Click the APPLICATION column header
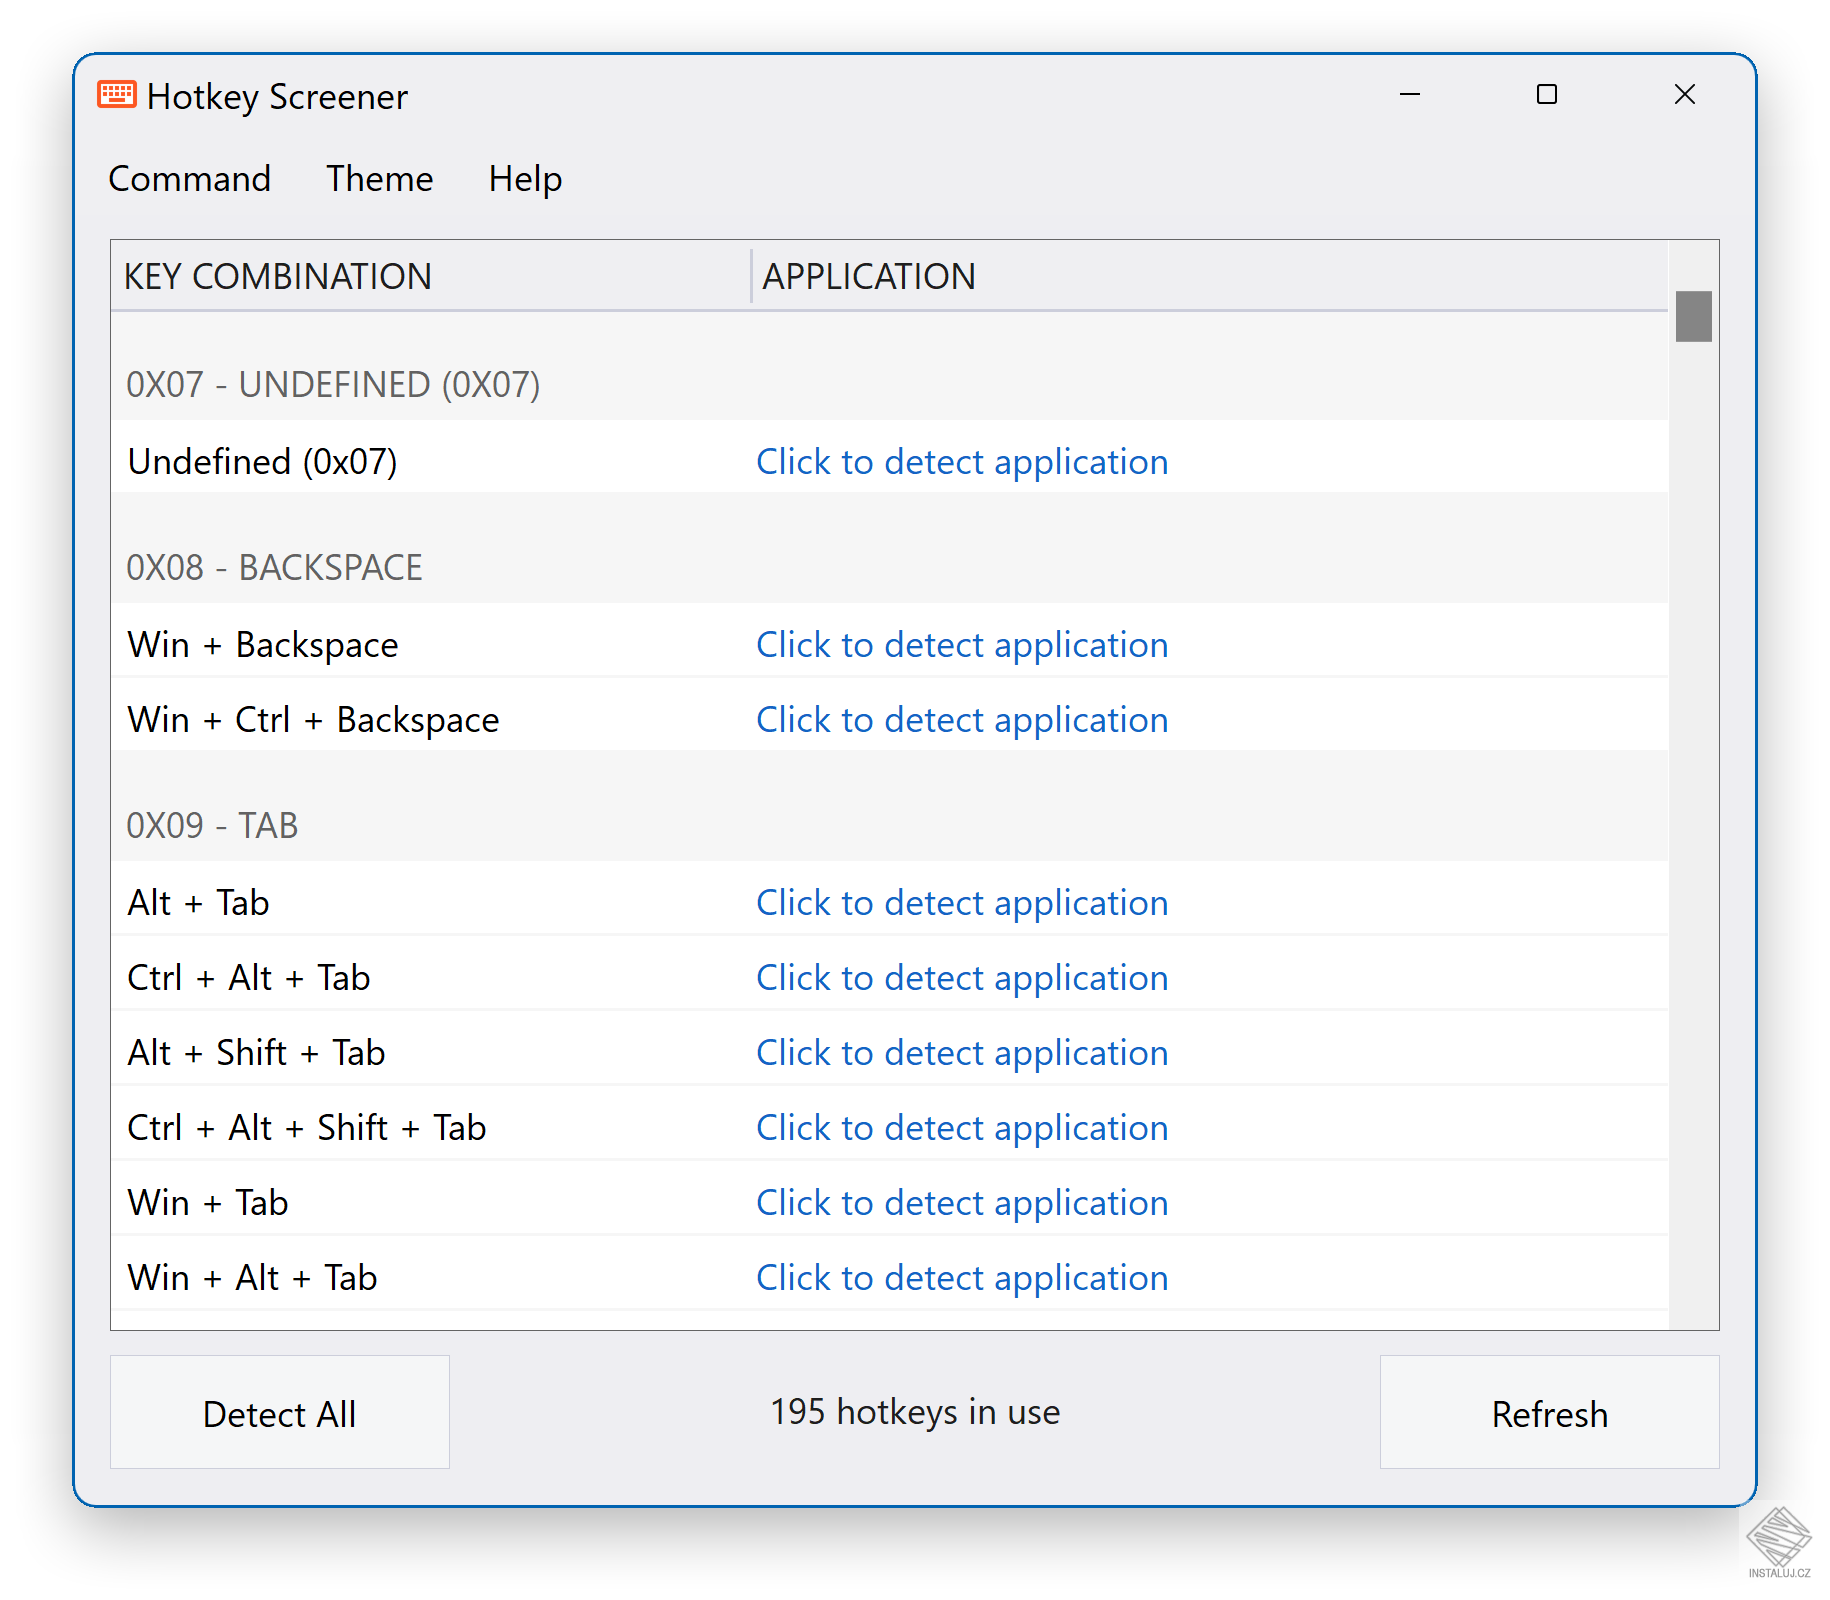1830x1600 pixels. tap(1210, 276)
